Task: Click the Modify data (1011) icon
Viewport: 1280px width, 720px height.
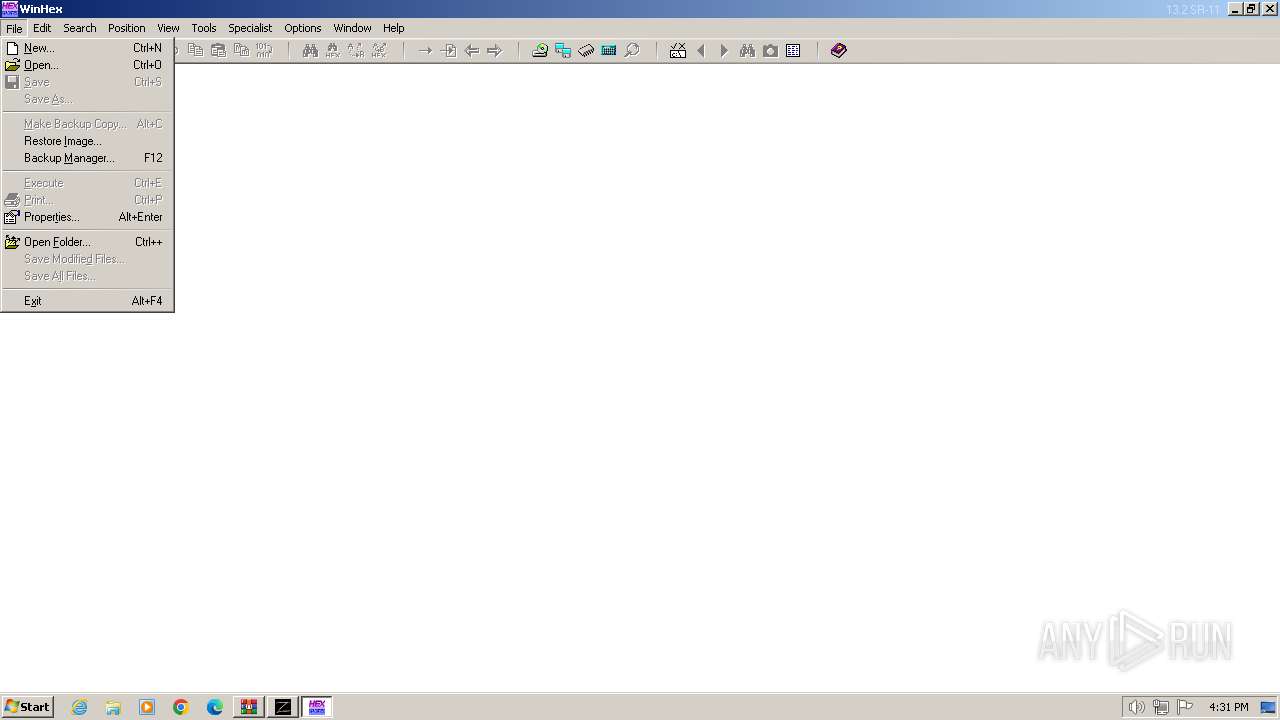Action: click(x=264, y=50)
